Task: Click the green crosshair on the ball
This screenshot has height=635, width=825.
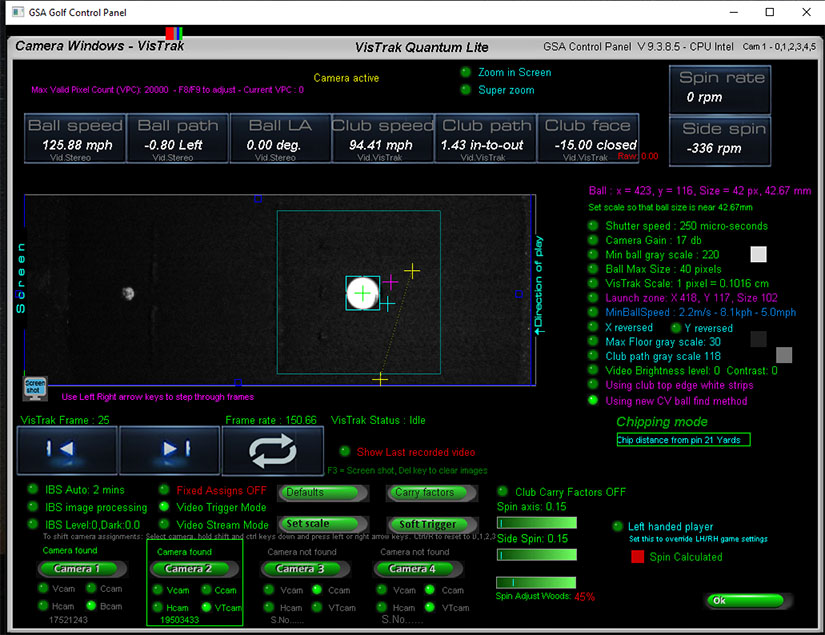Action: pyautogui.click(x=362, y=294)
